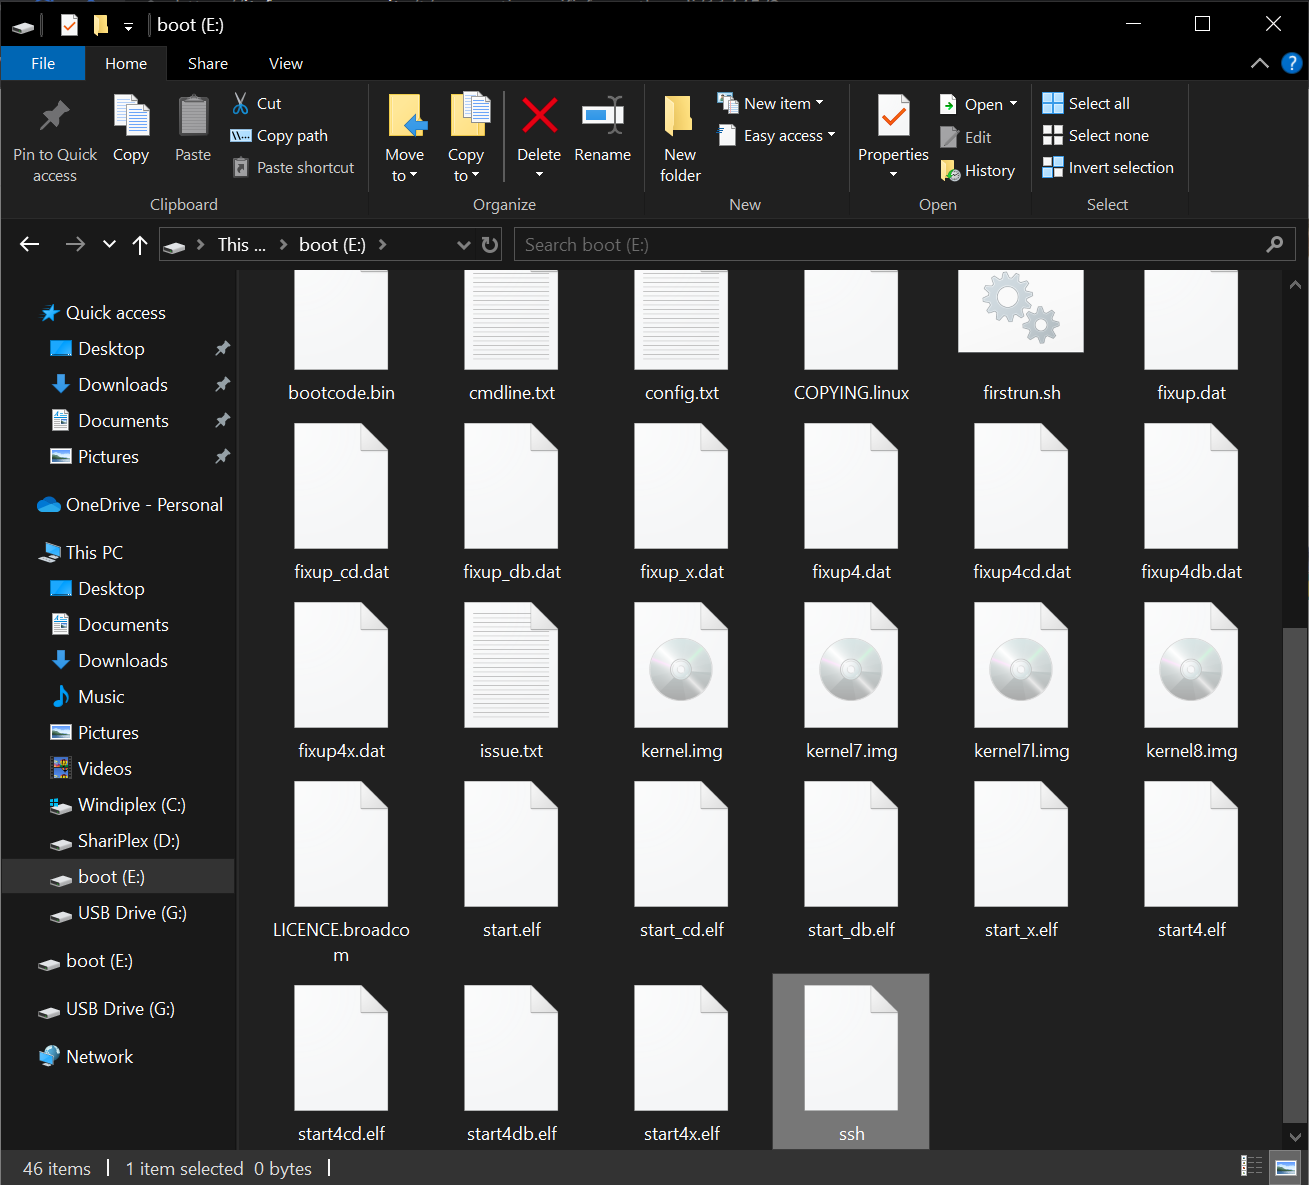This screenshot has width=1309, height=1185.
Task: Click Pin to Quick access icon
Action: [x=55, y=117]
